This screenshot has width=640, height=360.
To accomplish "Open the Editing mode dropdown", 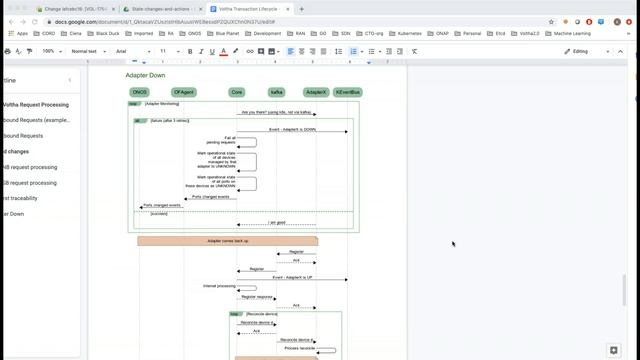I will (587, 51).
